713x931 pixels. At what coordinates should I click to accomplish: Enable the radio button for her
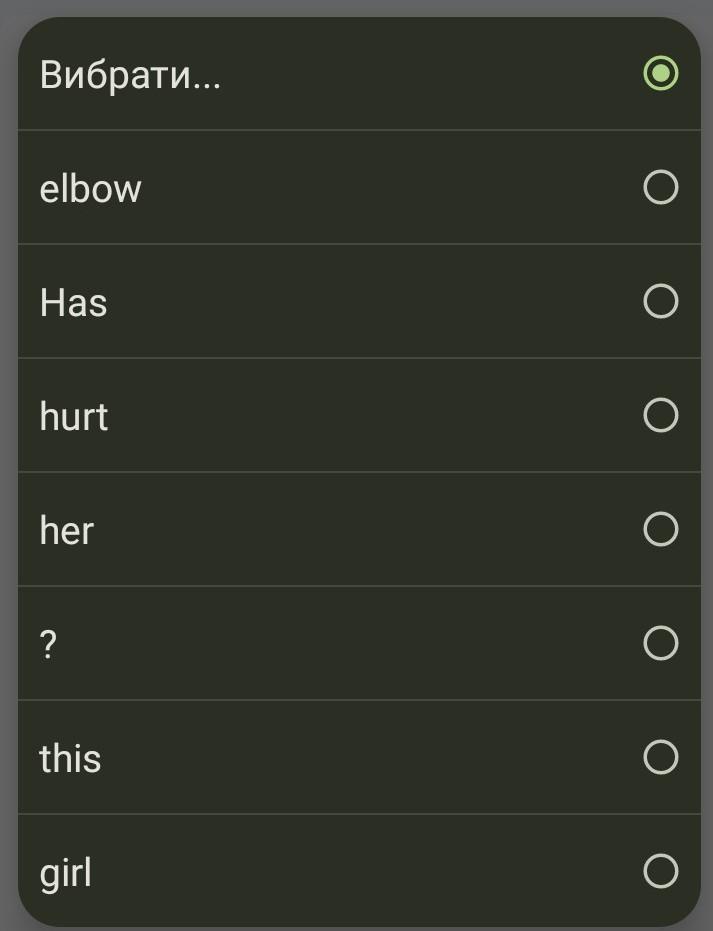[660, 529]
